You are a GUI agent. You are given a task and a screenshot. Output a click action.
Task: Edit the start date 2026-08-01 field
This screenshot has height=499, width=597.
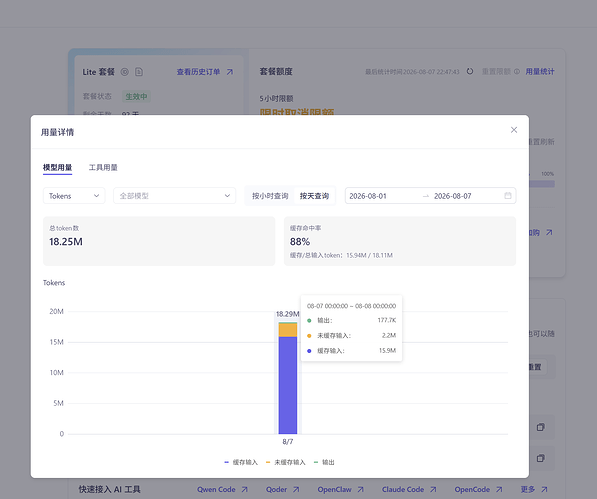click(x=382, y=196)
